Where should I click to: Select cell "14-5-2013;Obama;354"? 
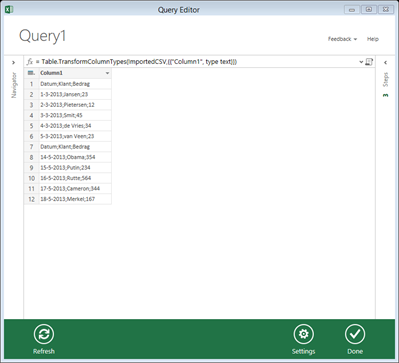[x=75, y=157]
